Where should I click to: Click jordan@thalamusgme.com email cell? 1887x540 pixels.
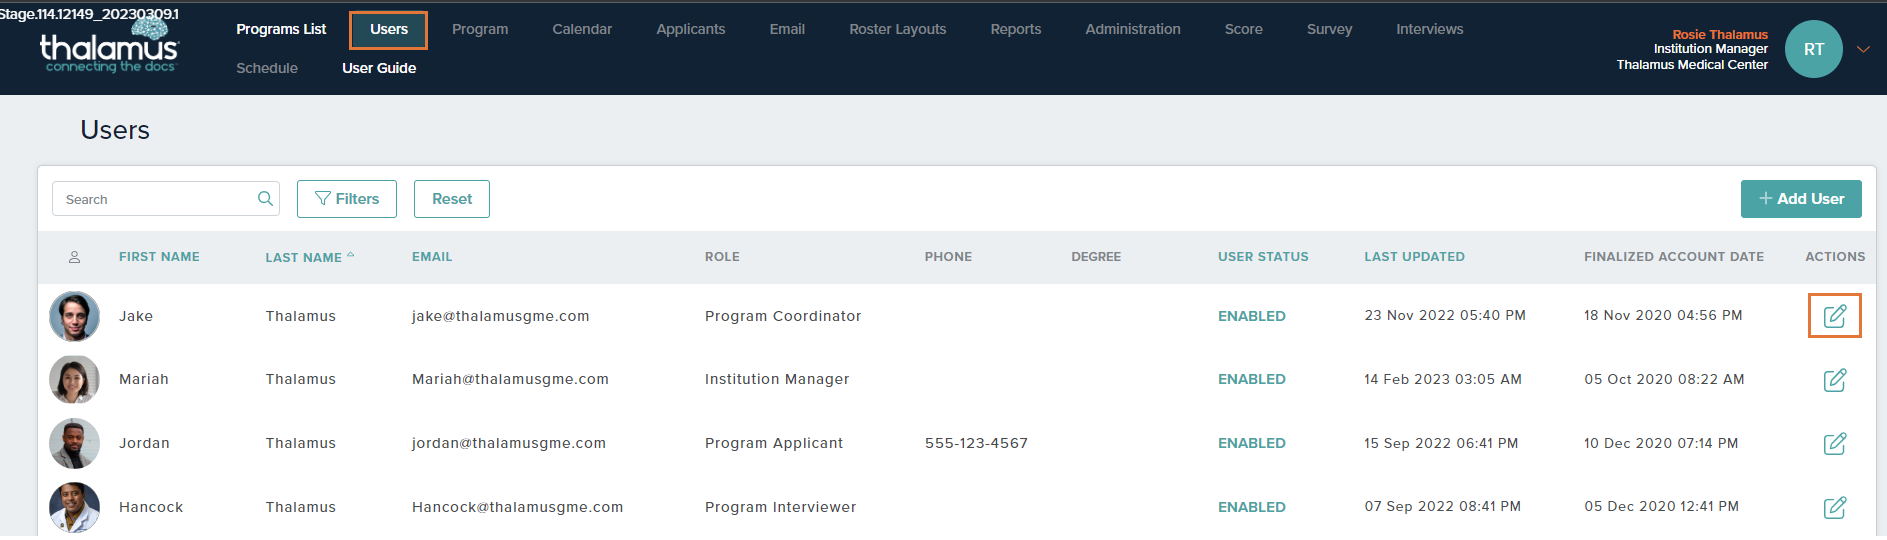click(509, 443)
